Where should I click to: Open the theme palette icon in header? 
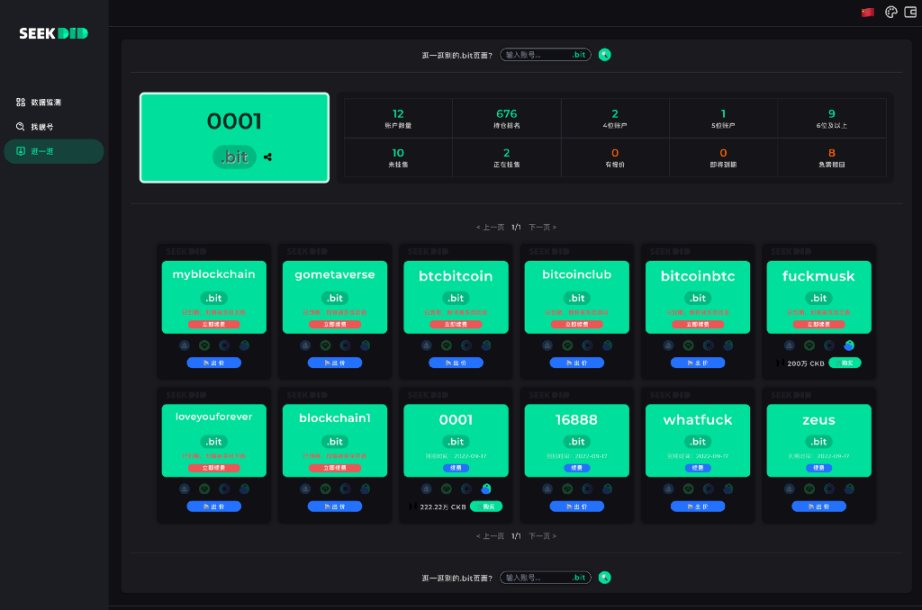point(891,12)
